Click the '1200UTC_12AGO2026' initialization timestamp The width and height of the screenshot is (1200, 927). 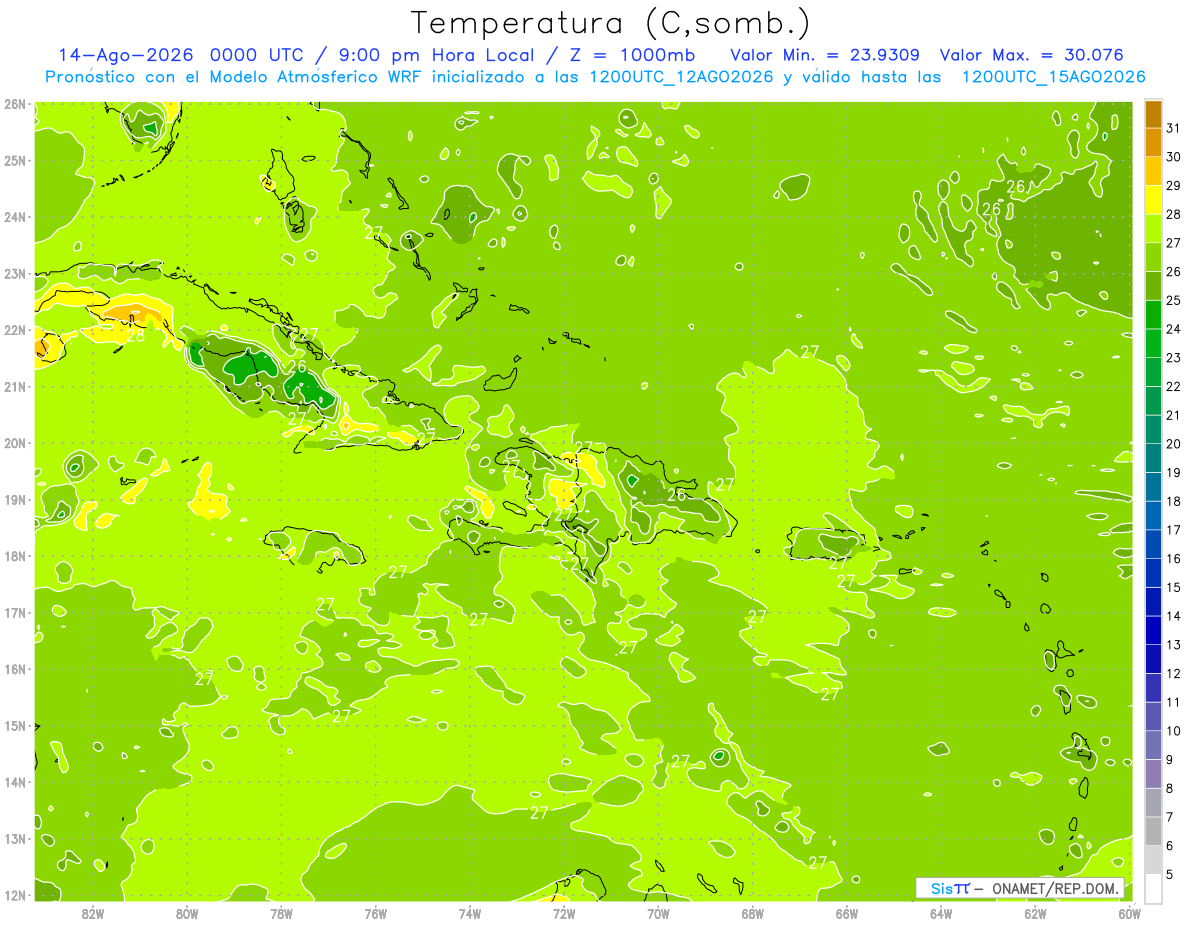(x=680, y=77)
